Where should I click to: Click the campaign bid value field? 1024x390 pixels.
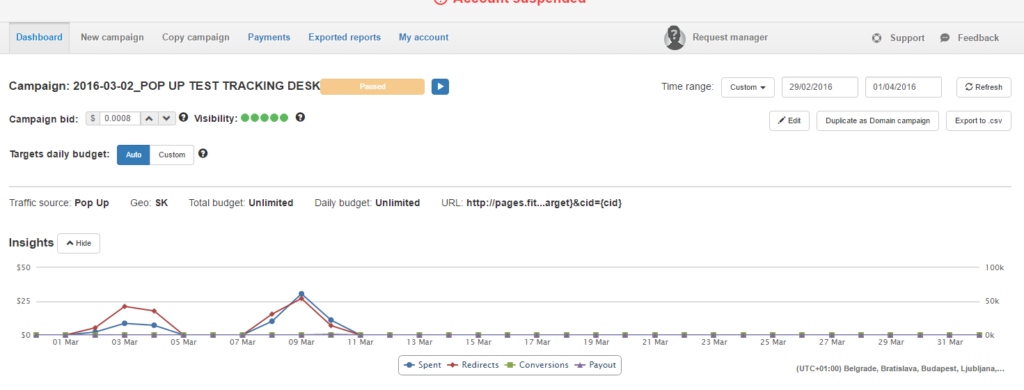[x=120, y=118]
